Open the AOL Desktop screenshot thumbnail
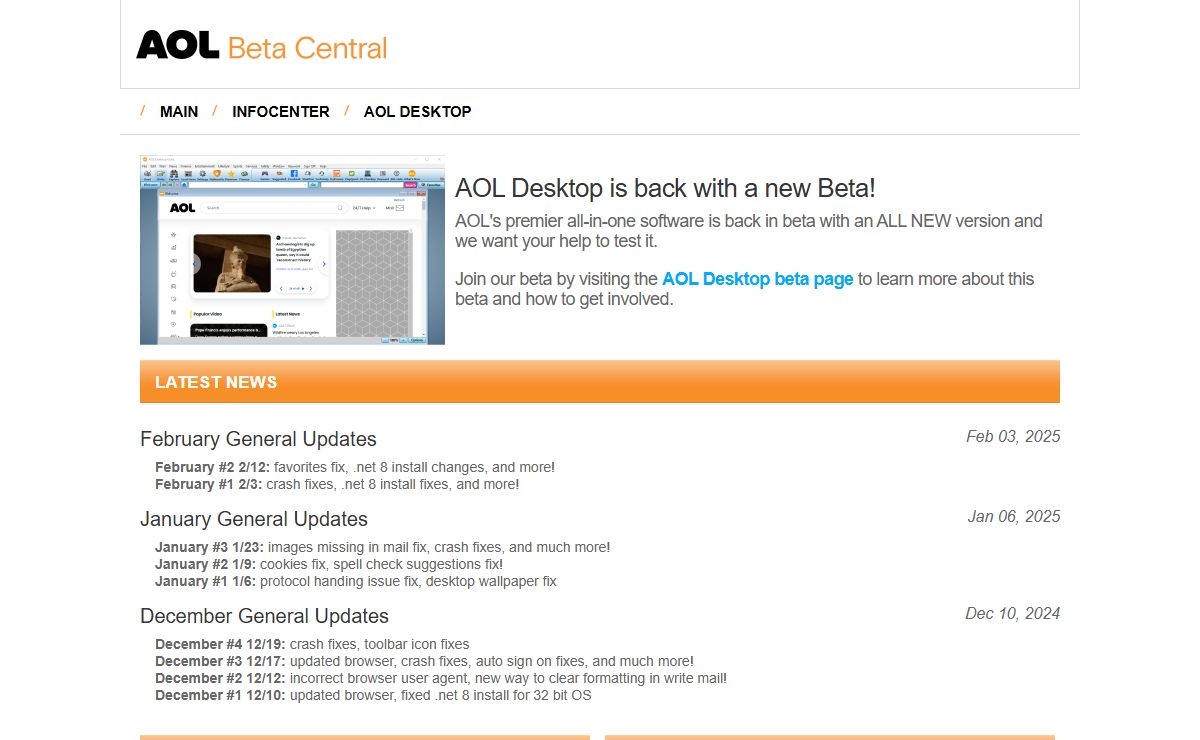Screen dimensions: 1200x740 tap(292, 250)
